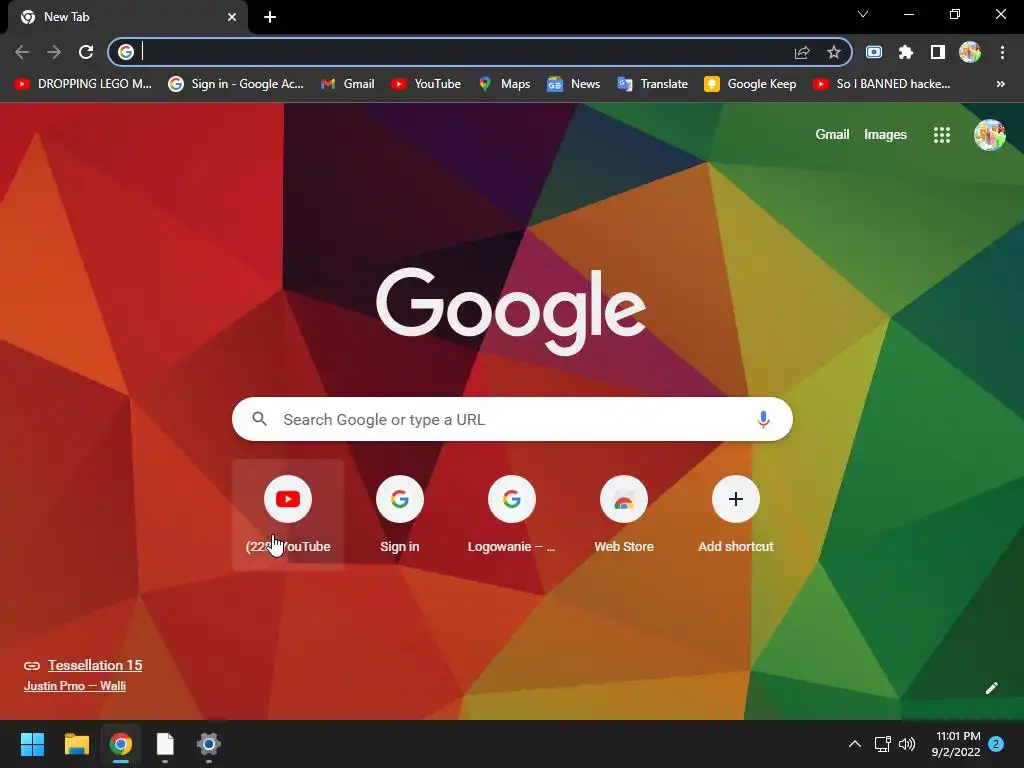
Task: Open the screen recorder extension icon
Action: click(x=874, y=52)
